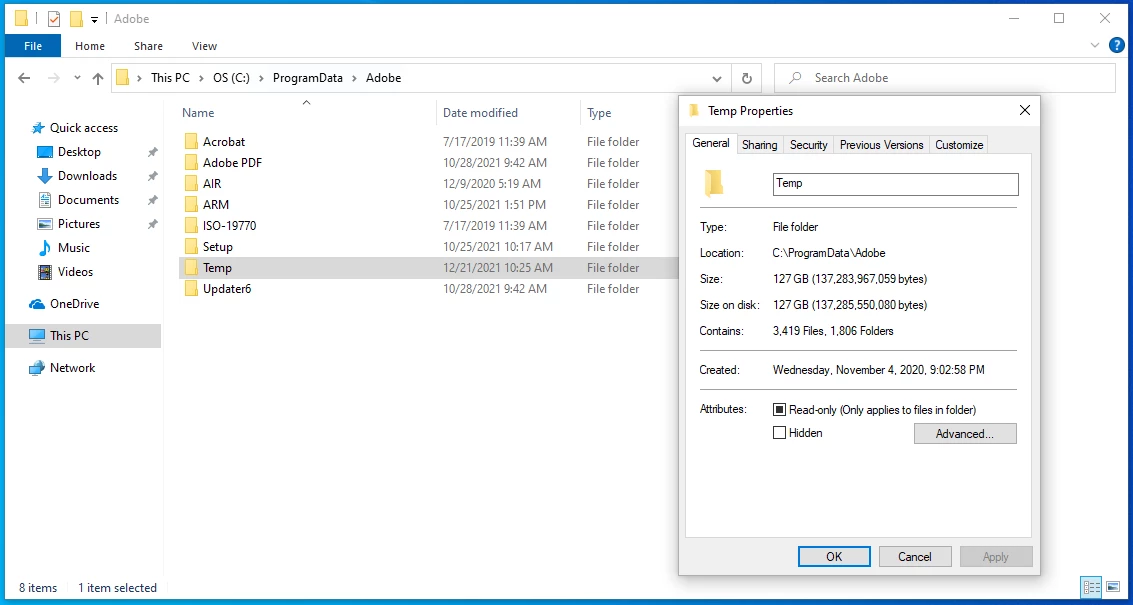Select the Adobe PDF folder icon
The height and width of the screenshot is (605, 1133).
tap(191, 163)
